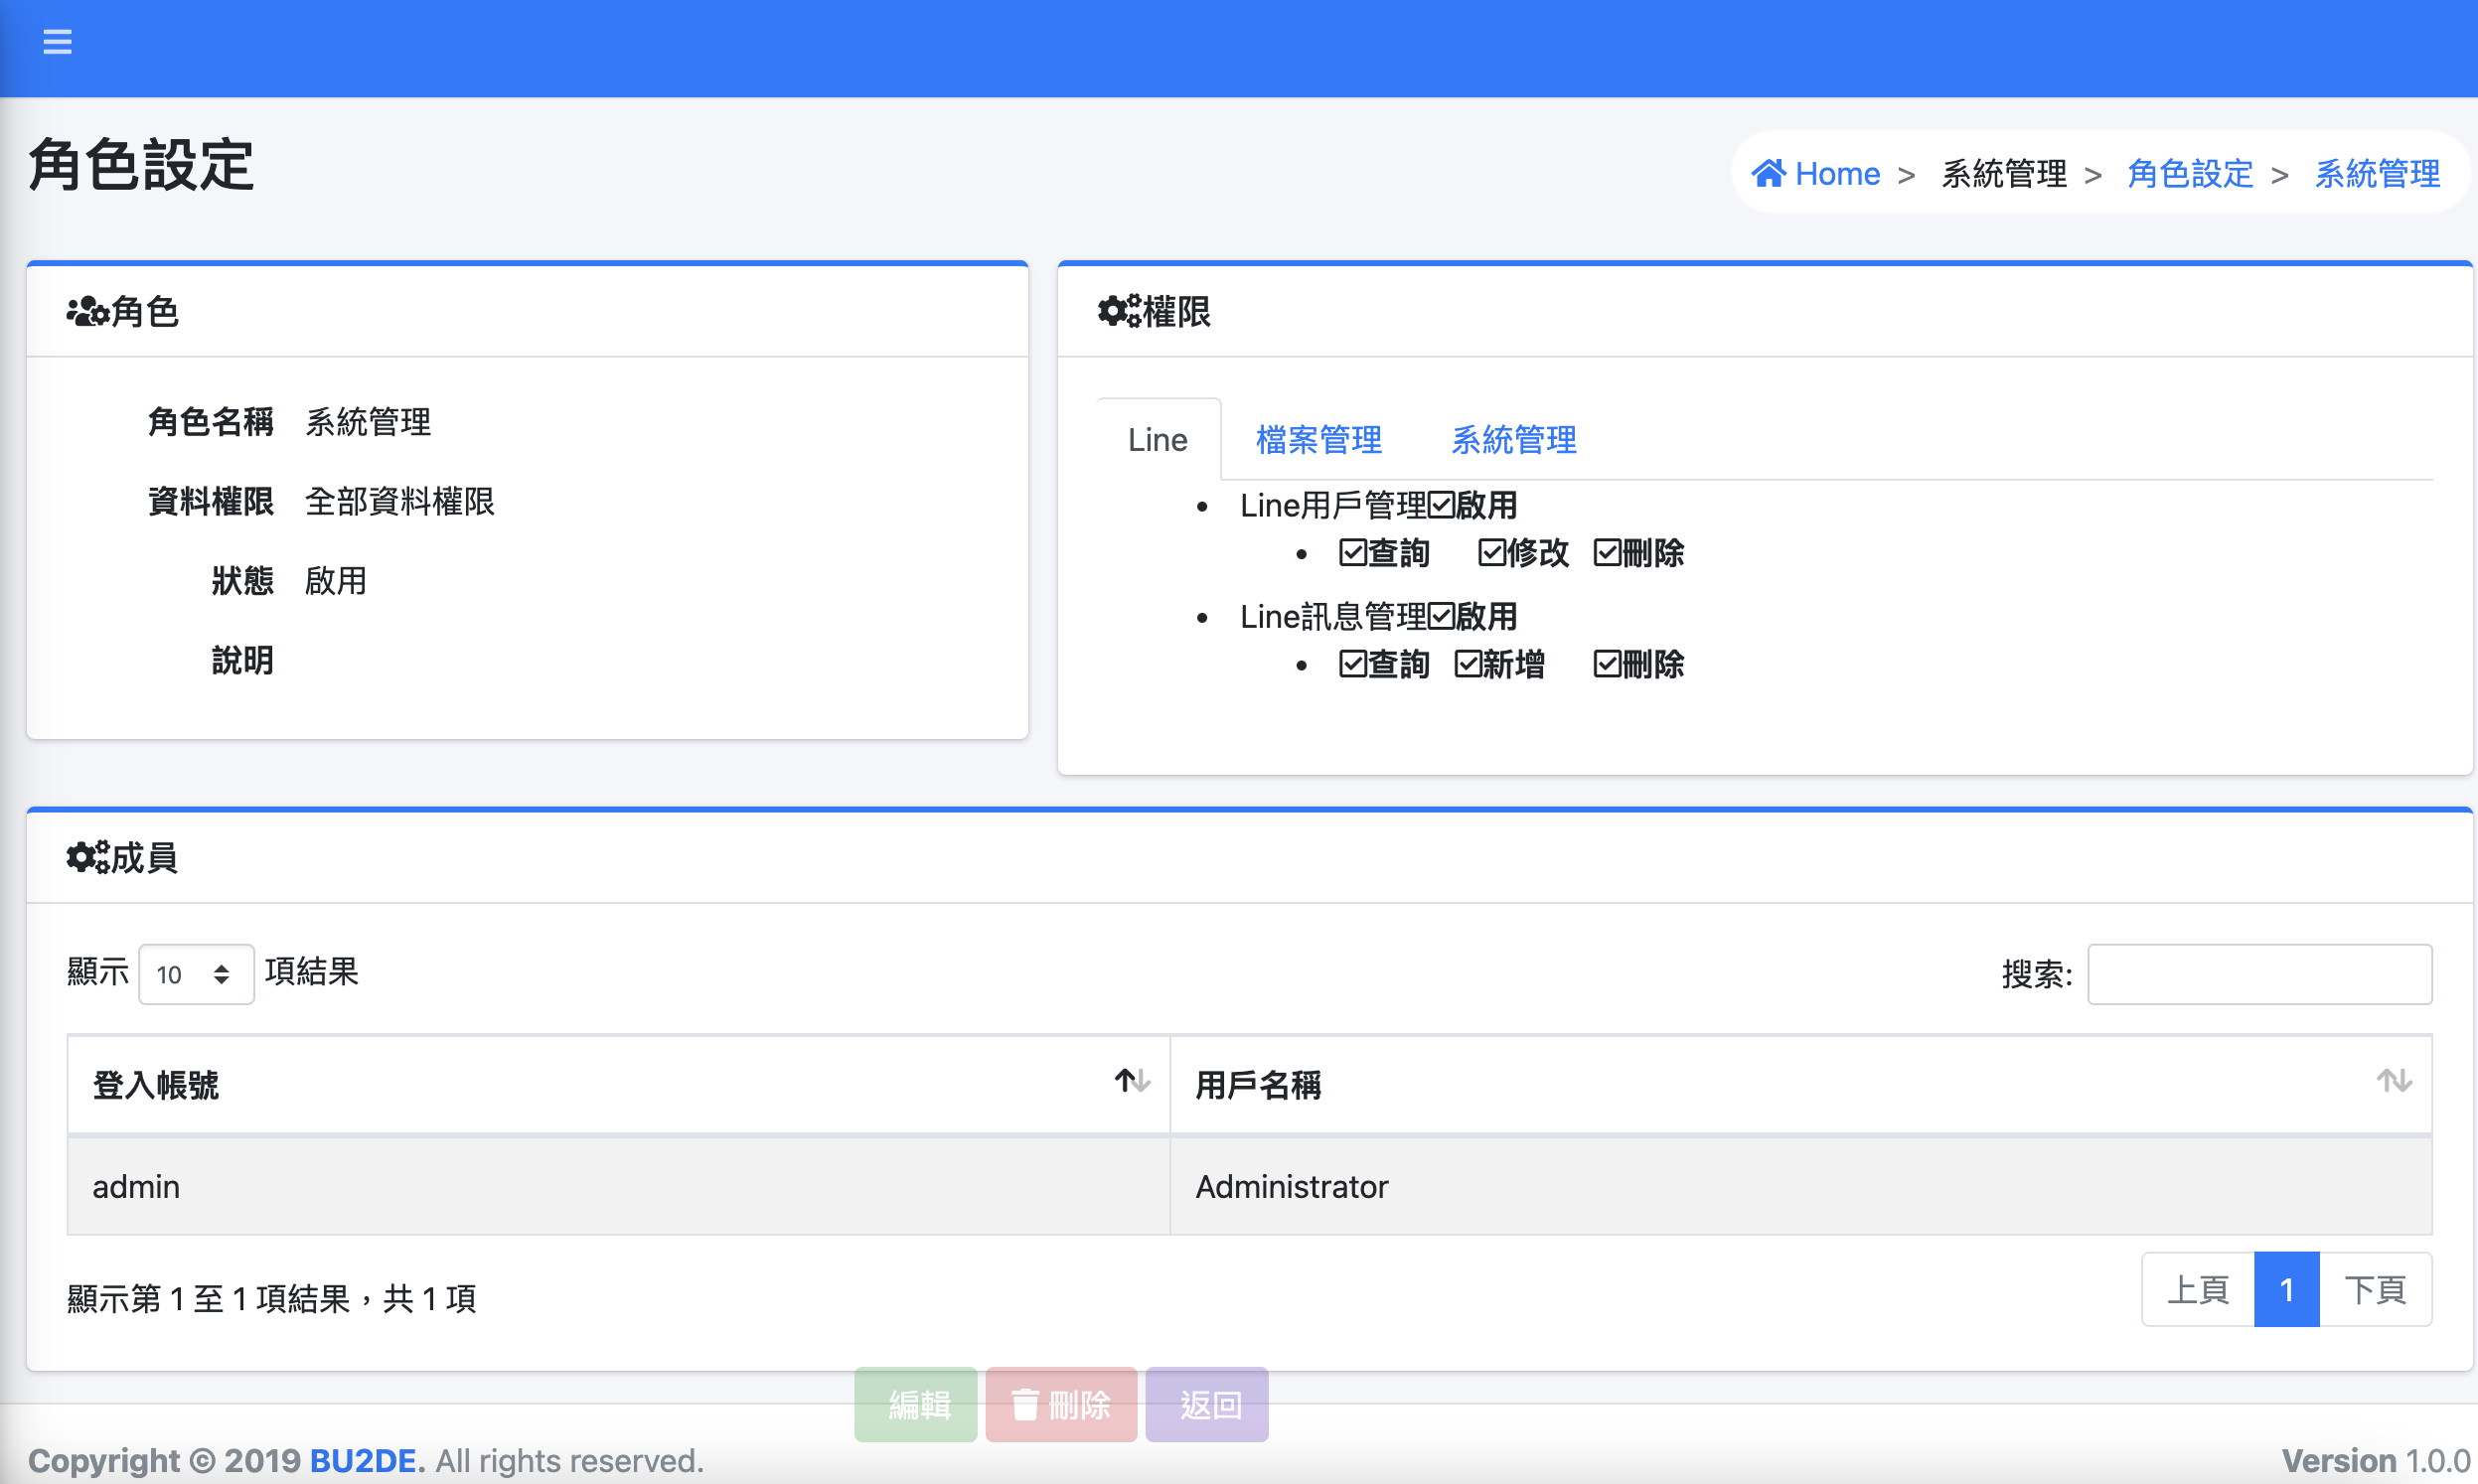Open the results-per-page dropdown showing 10
The height and width of the screenshot is (1484, 2478).
coord(195,974)
